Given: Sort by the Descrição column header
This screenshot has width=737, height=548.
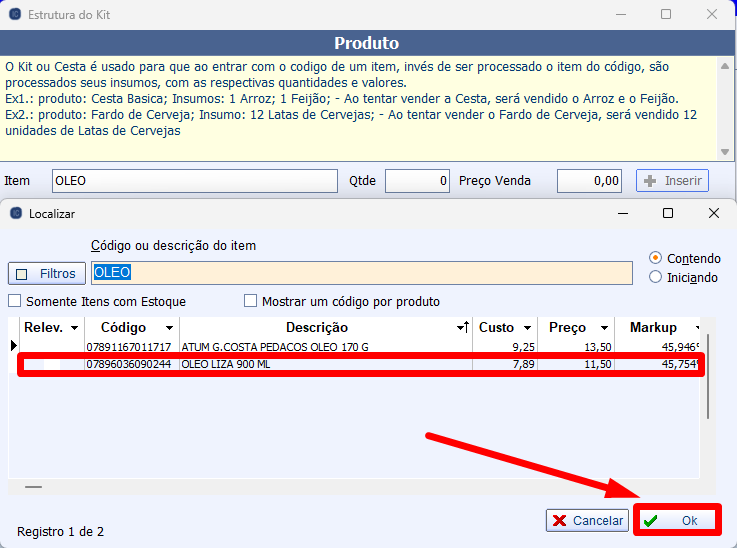Looking at the screenshot, I should [316, 328].
